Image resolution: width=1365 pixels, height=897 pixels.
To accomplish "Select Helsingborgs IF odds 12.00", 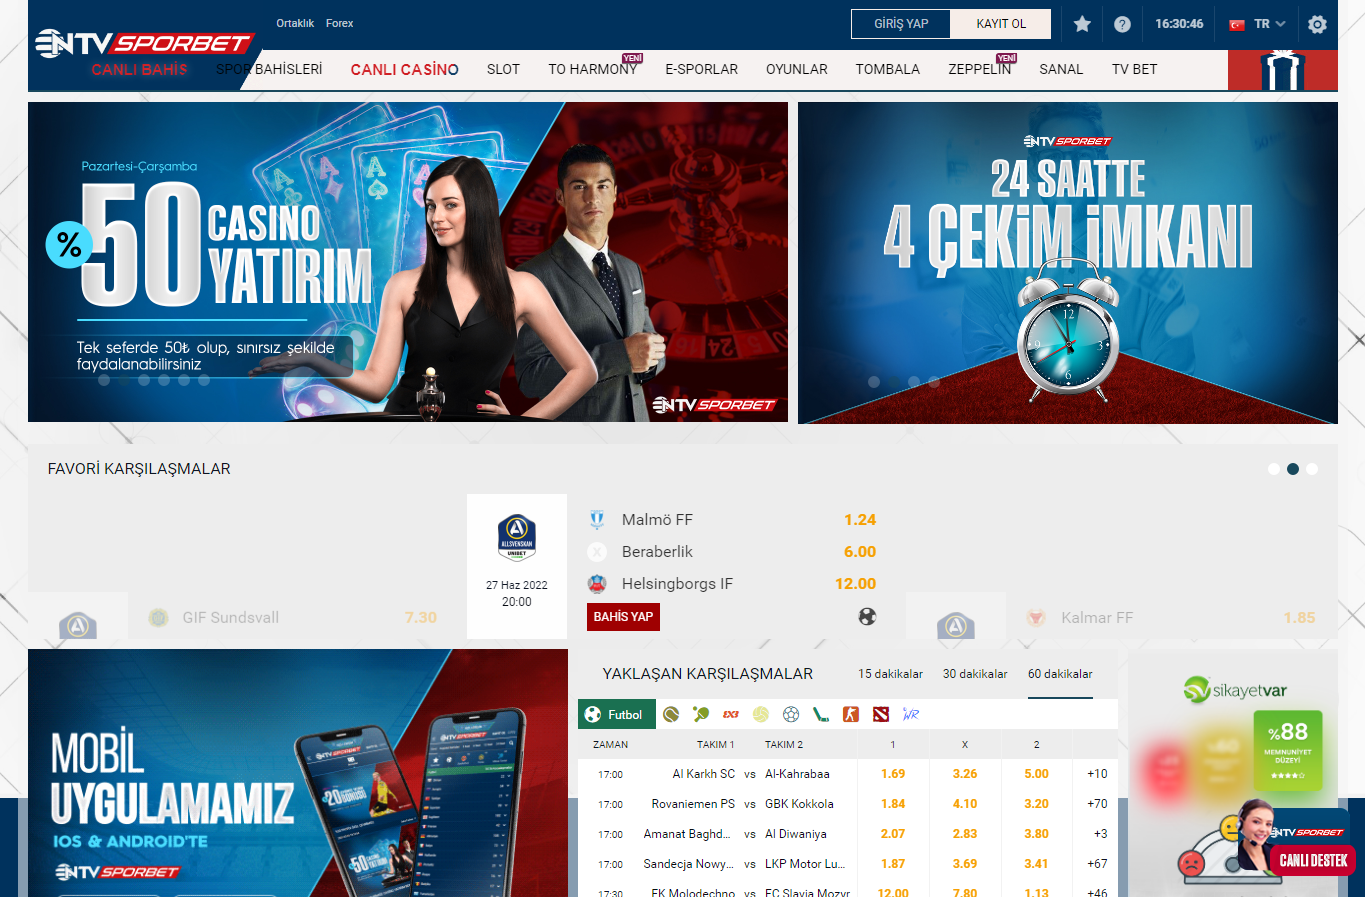I will (x=855, y=584).
